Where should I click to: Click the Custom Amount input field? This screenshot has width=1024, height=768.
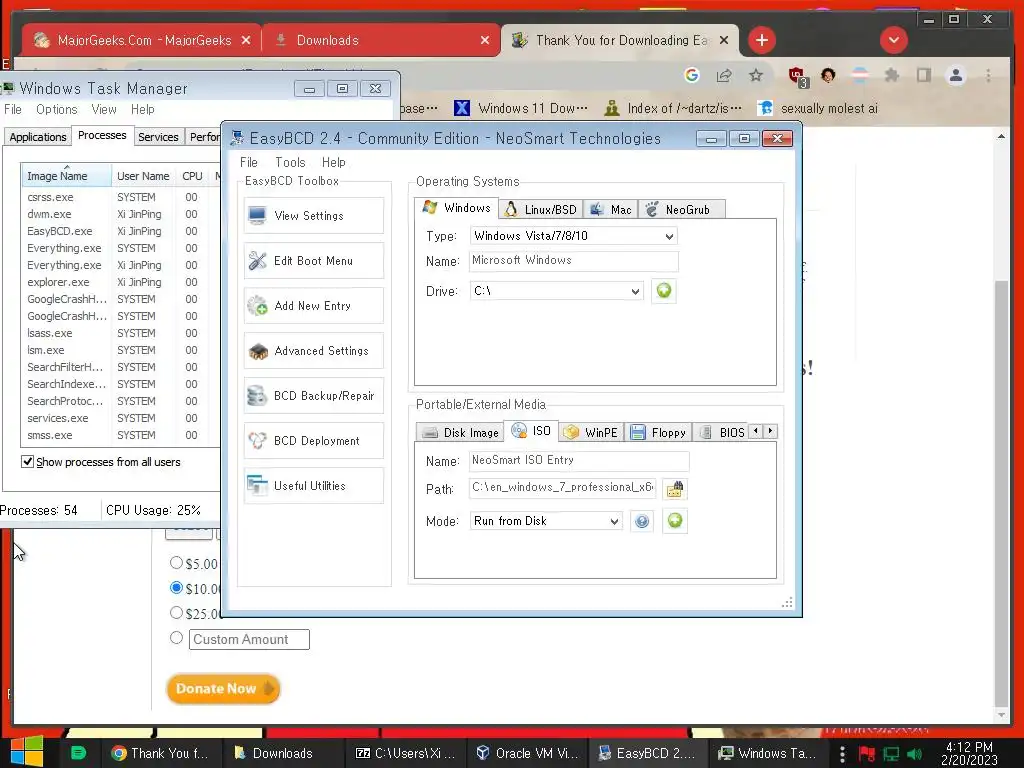tap(249, 639)
